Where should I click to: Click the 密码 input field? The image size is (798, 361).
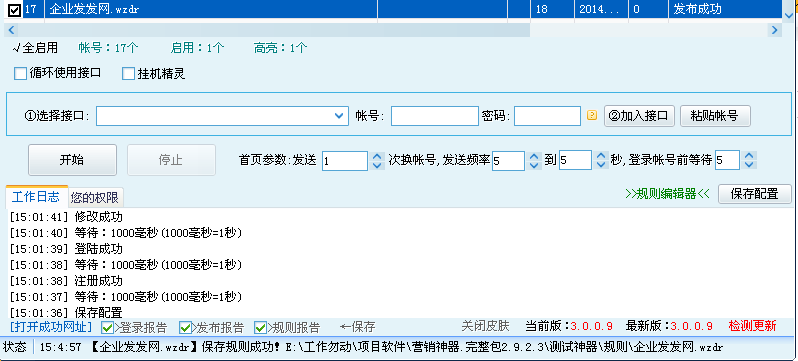click(547, 116)
